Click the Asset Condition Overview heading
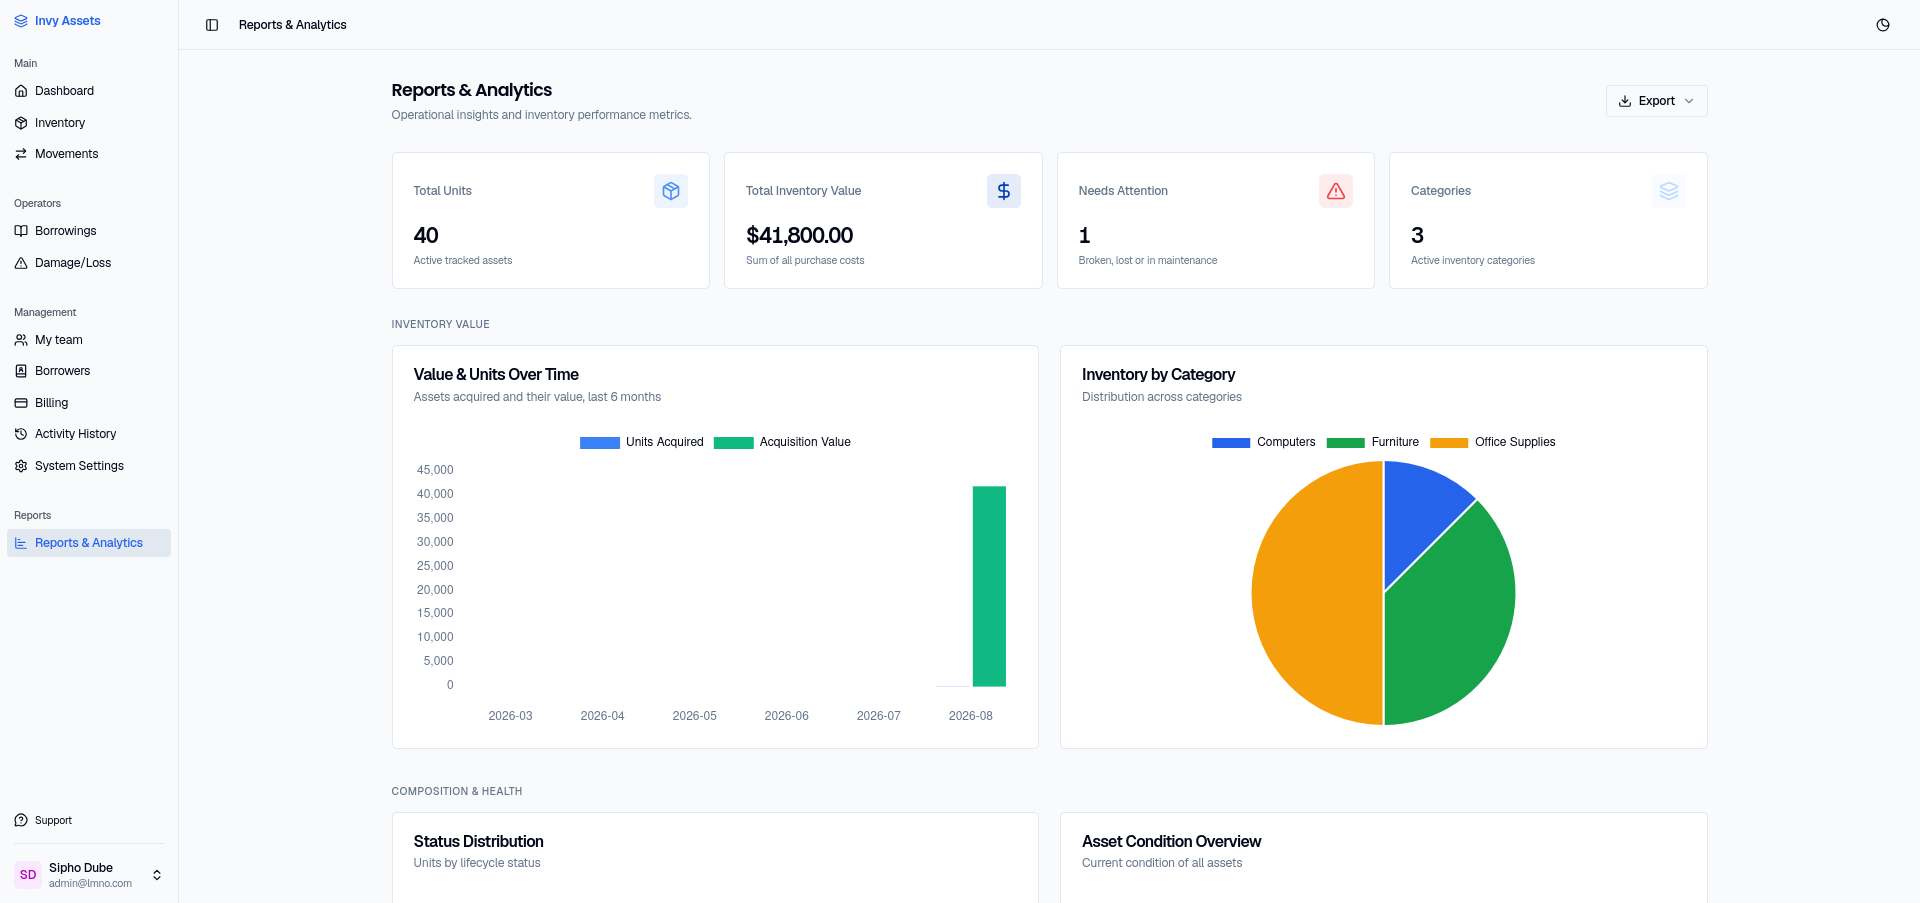The image size is (1920, 903). click(1171, 842)
